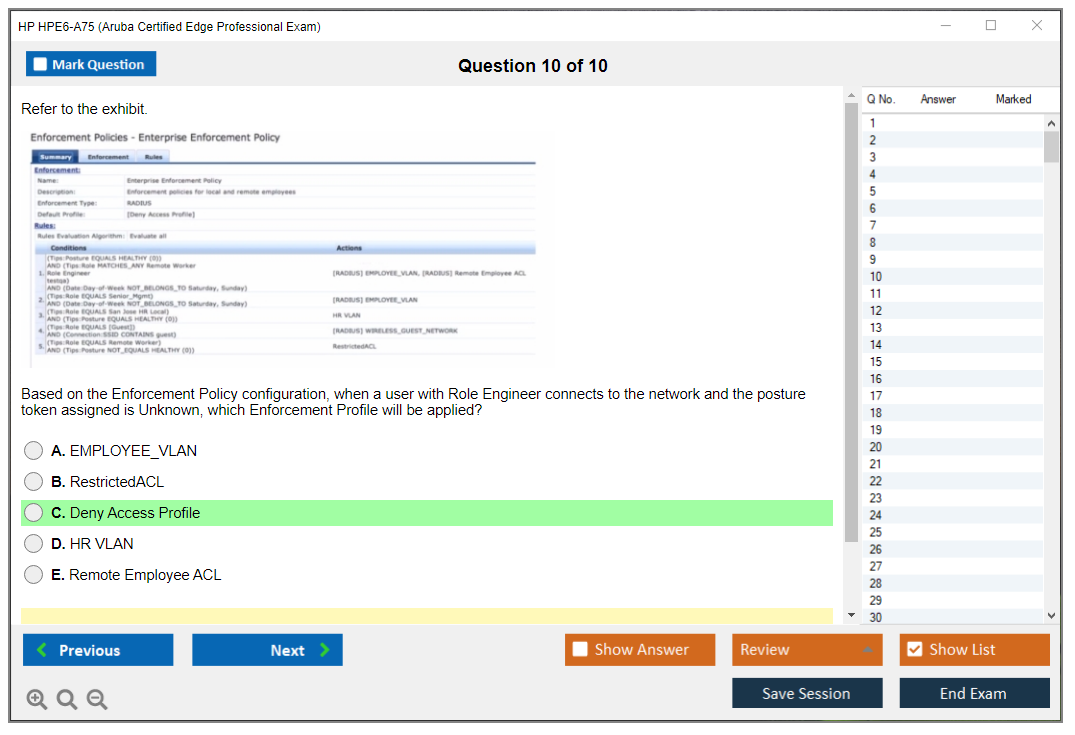Click the zoom in magnifier icon
This screenshot has height=735, width=1075.
37,699
